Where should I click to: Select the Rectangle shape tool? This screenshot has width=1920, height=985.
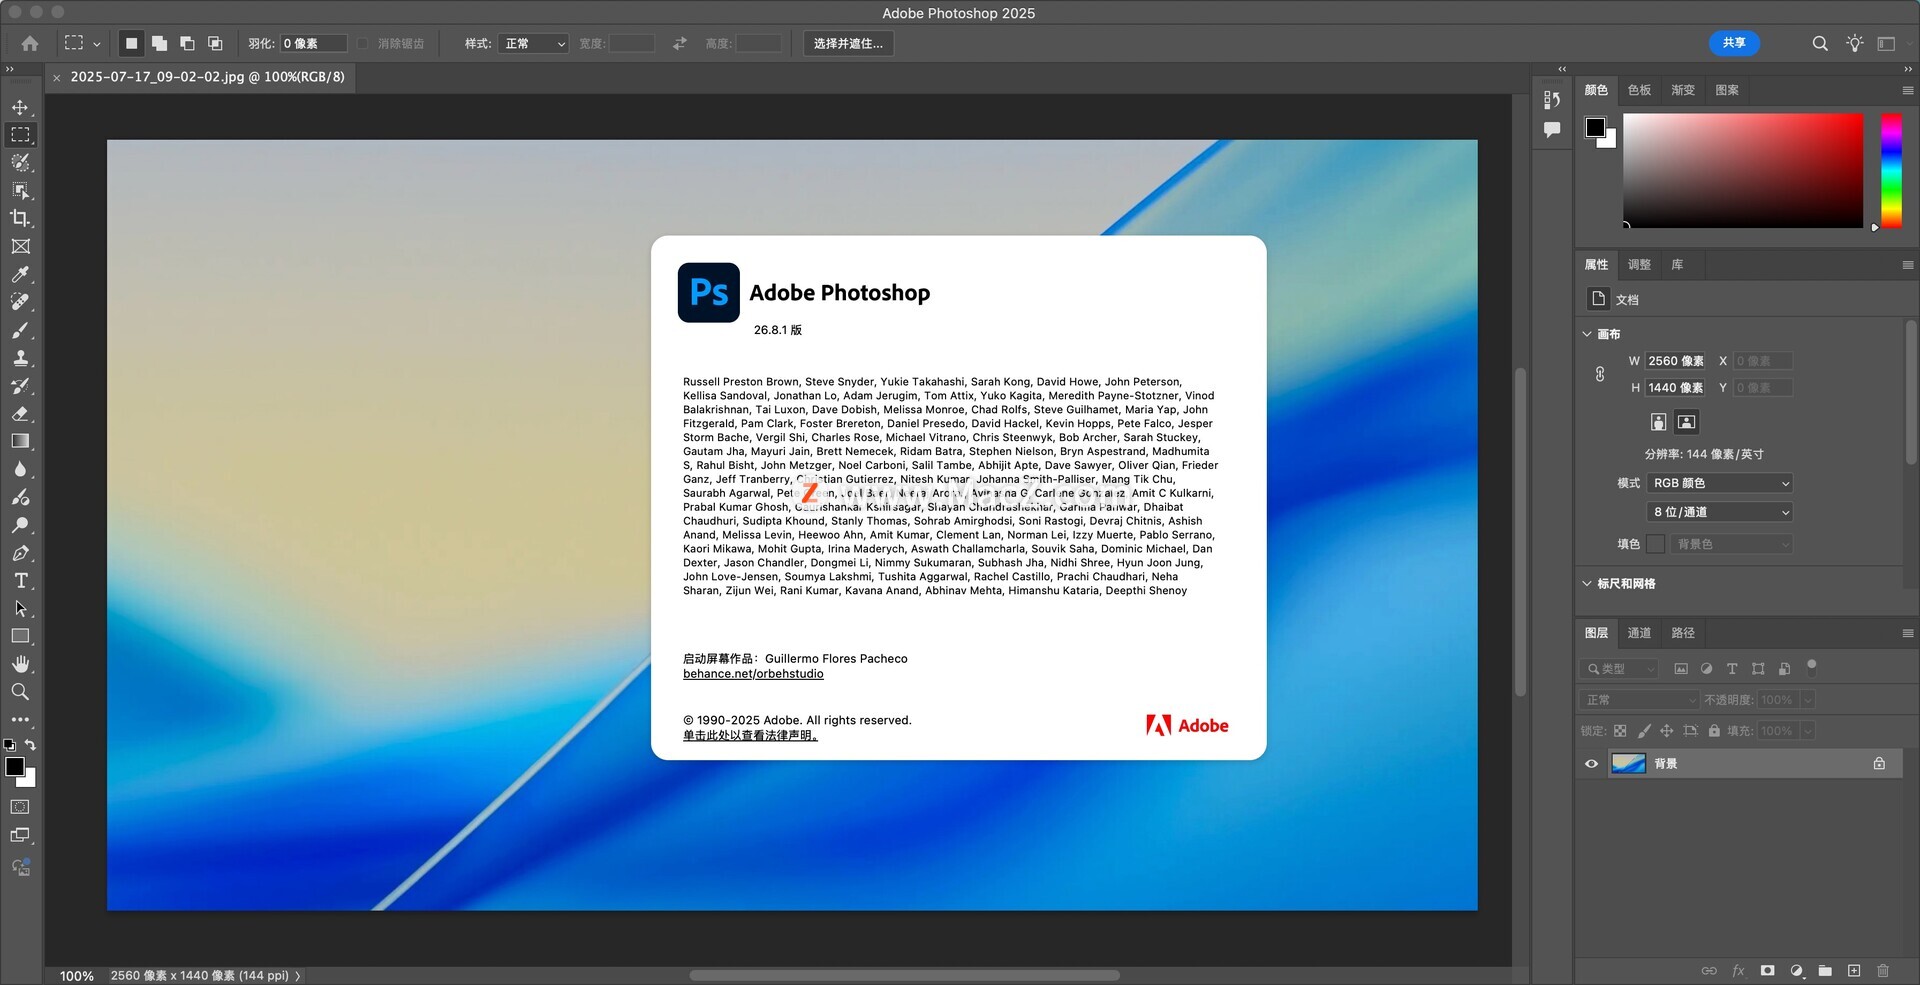20,636
